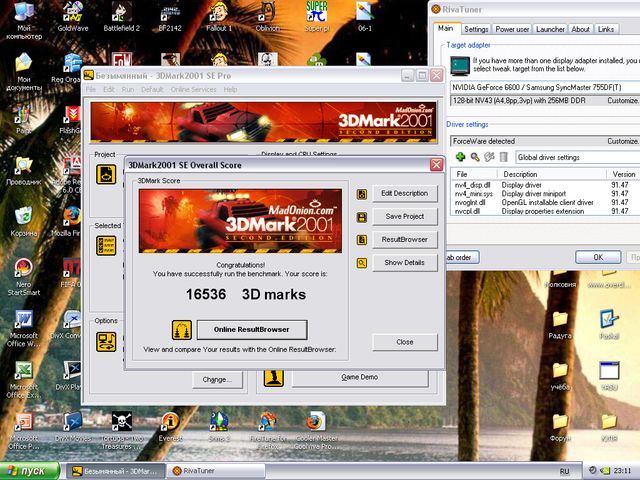This screenshot has height=480, width=640.
Task: Select the Мой компьютер desktop icon
Action: click(24, 20)
